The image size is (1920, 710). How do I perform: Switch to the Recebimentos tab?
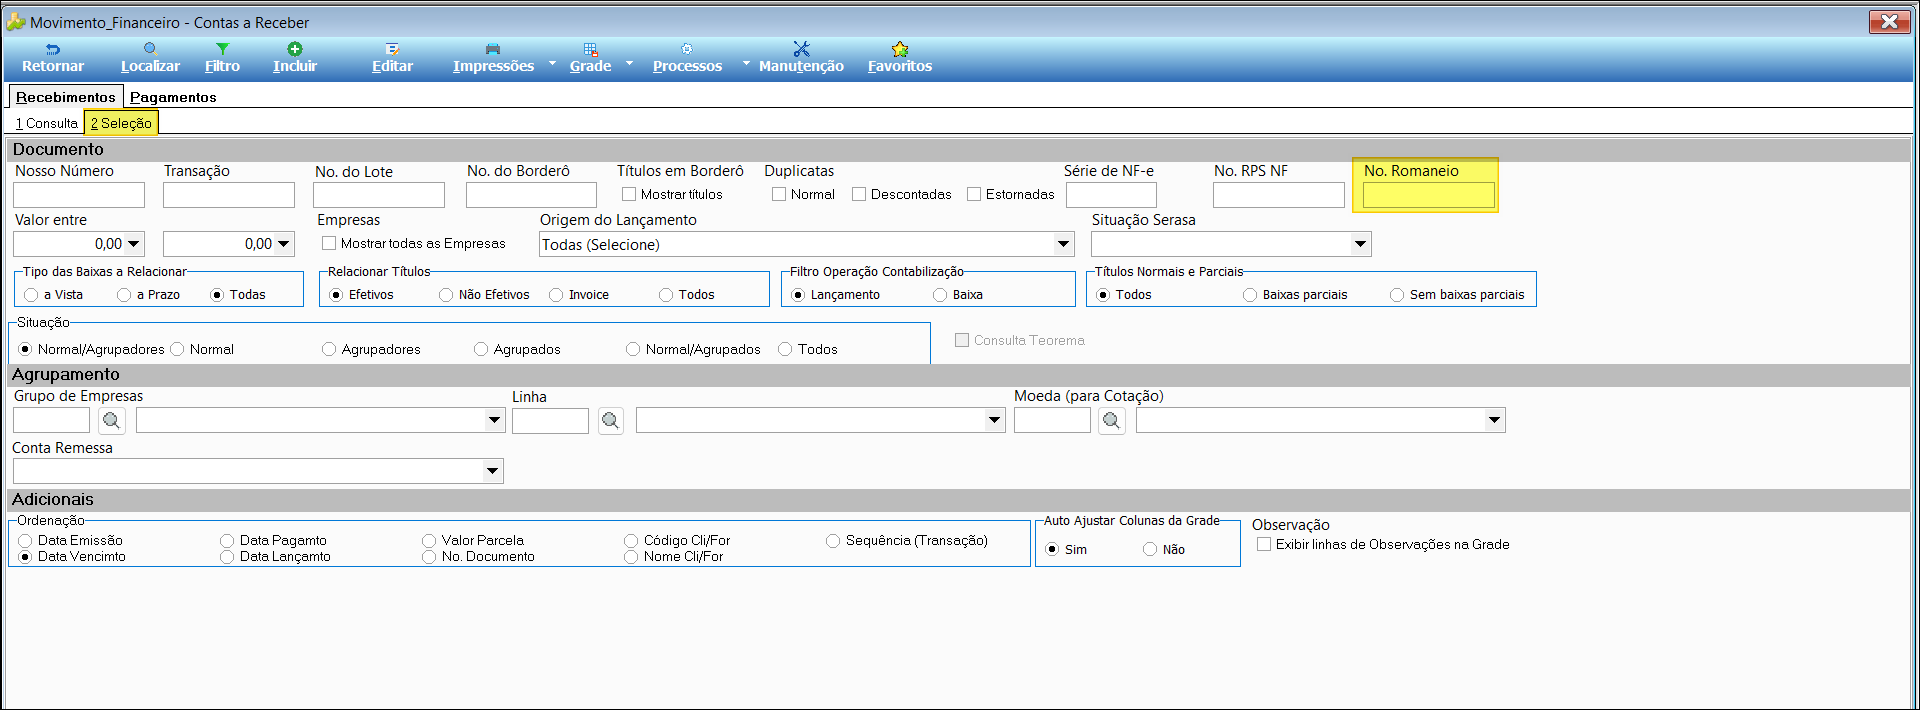point(66,97)
